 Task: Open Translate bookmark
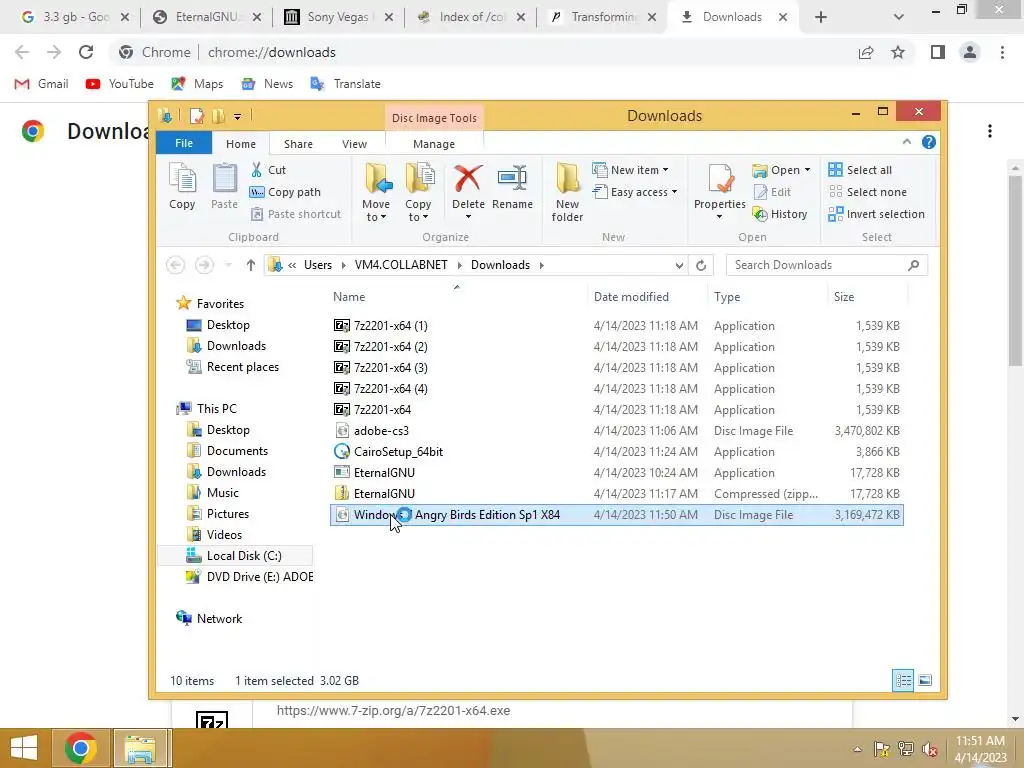[345, 84]
